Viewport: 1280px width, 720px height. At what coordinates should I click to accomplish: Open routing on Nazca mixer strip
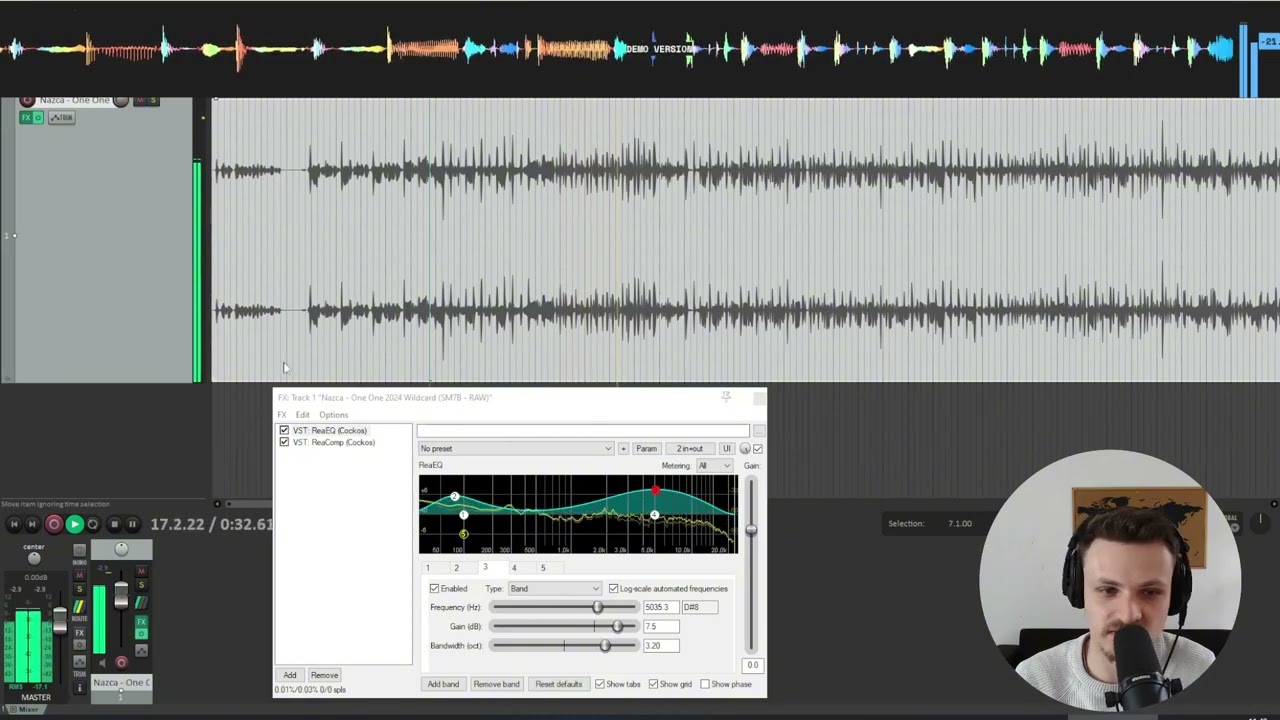[141, 603]
